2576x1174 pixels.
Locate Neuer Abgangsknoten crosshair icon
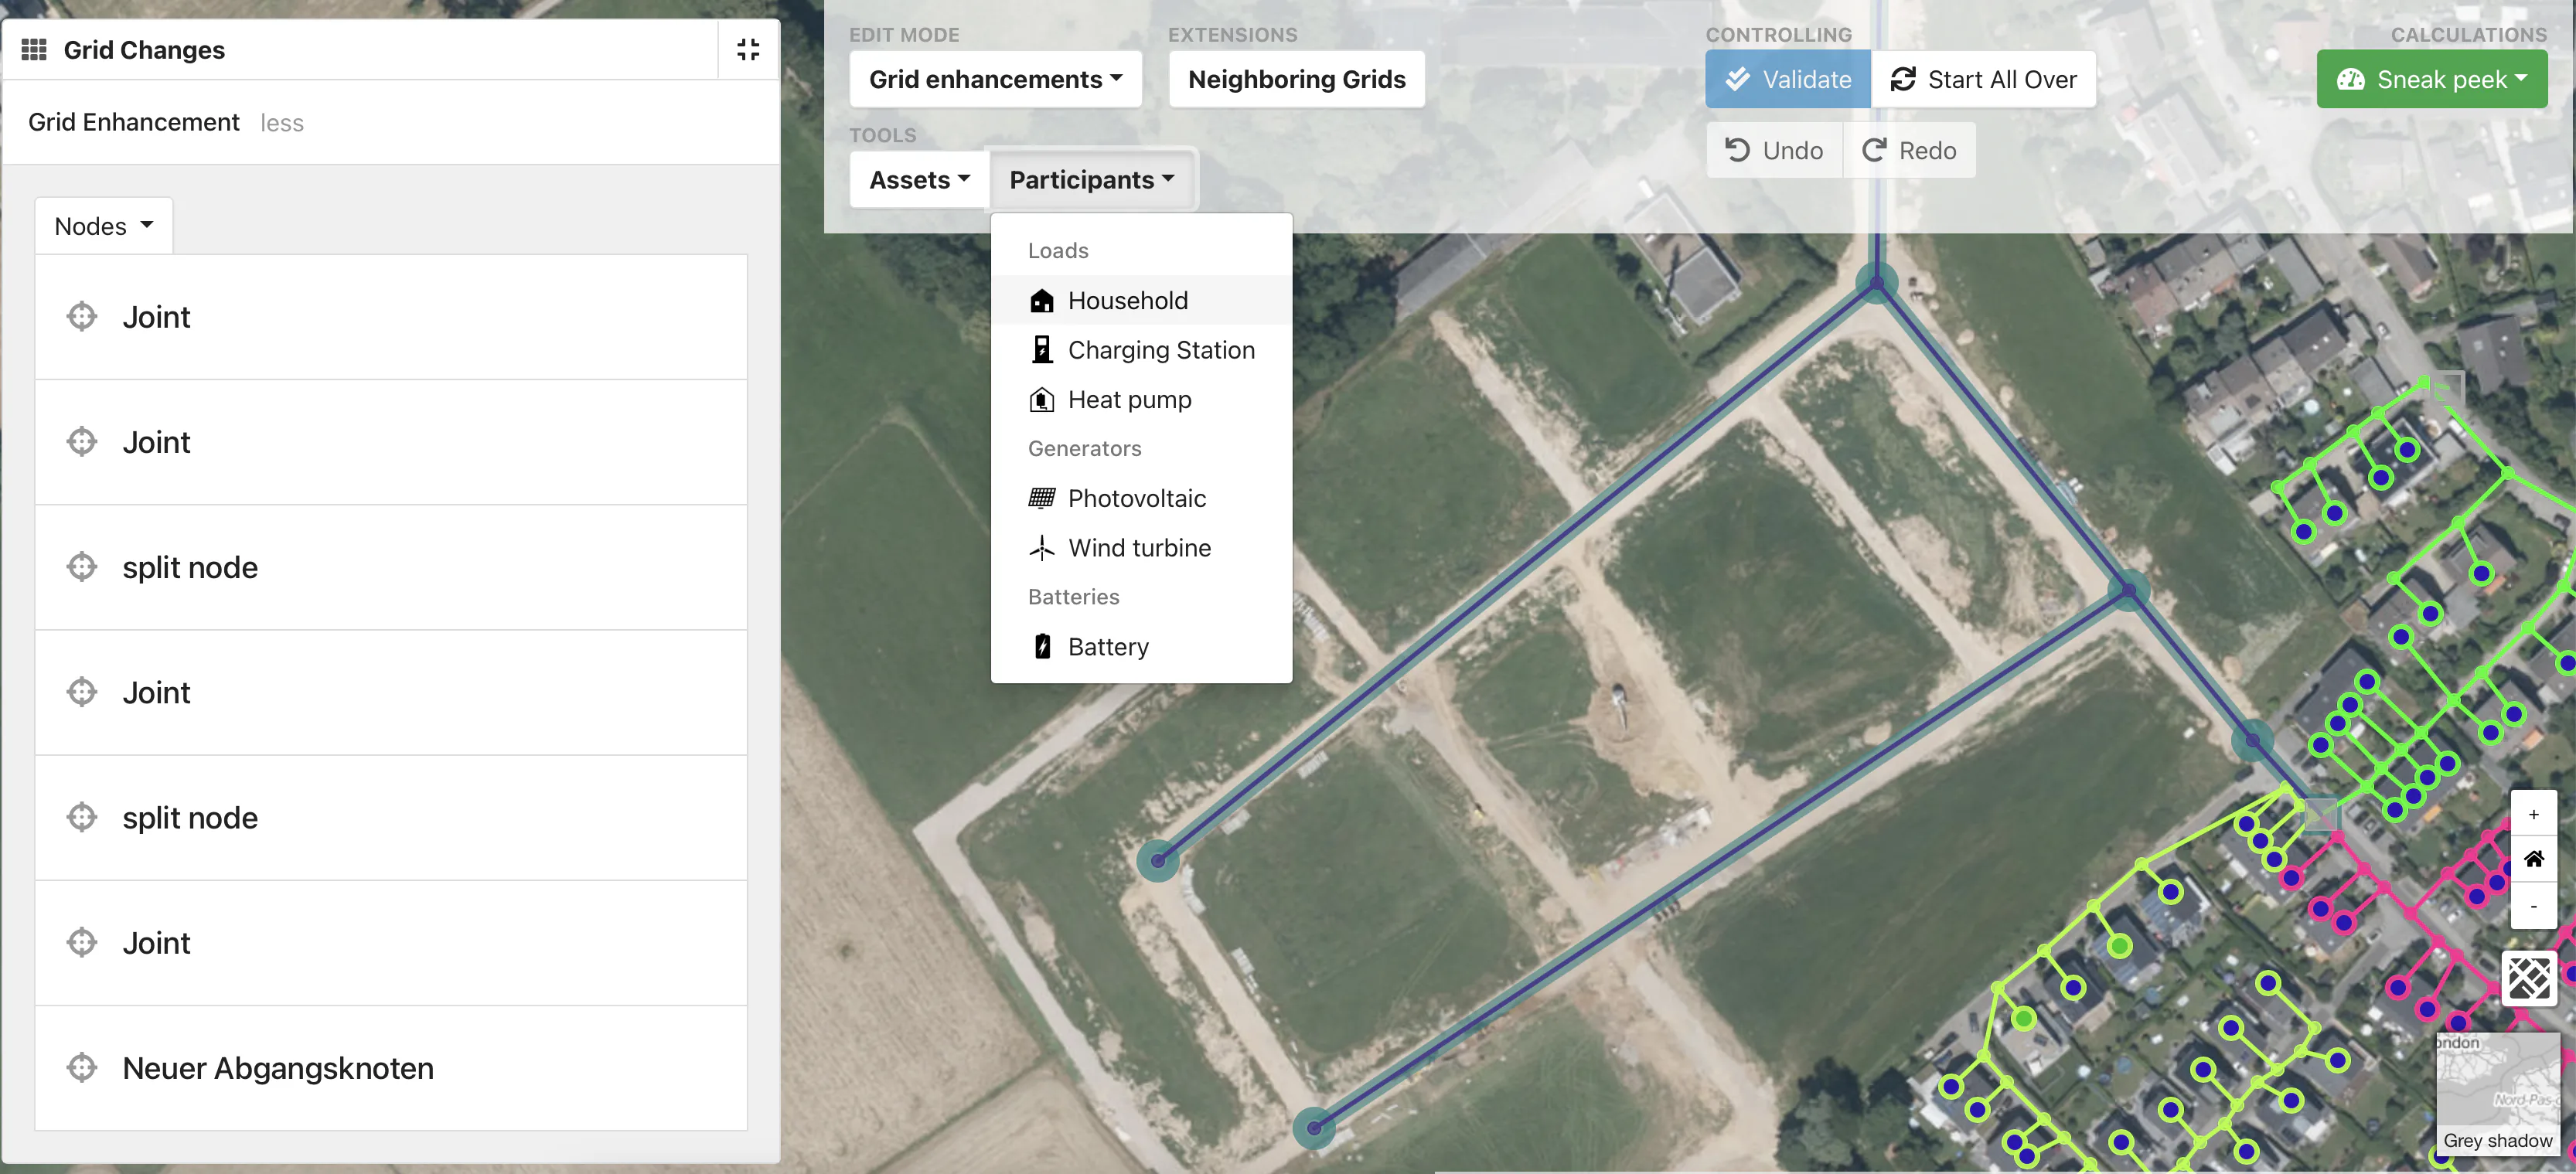82,1067
